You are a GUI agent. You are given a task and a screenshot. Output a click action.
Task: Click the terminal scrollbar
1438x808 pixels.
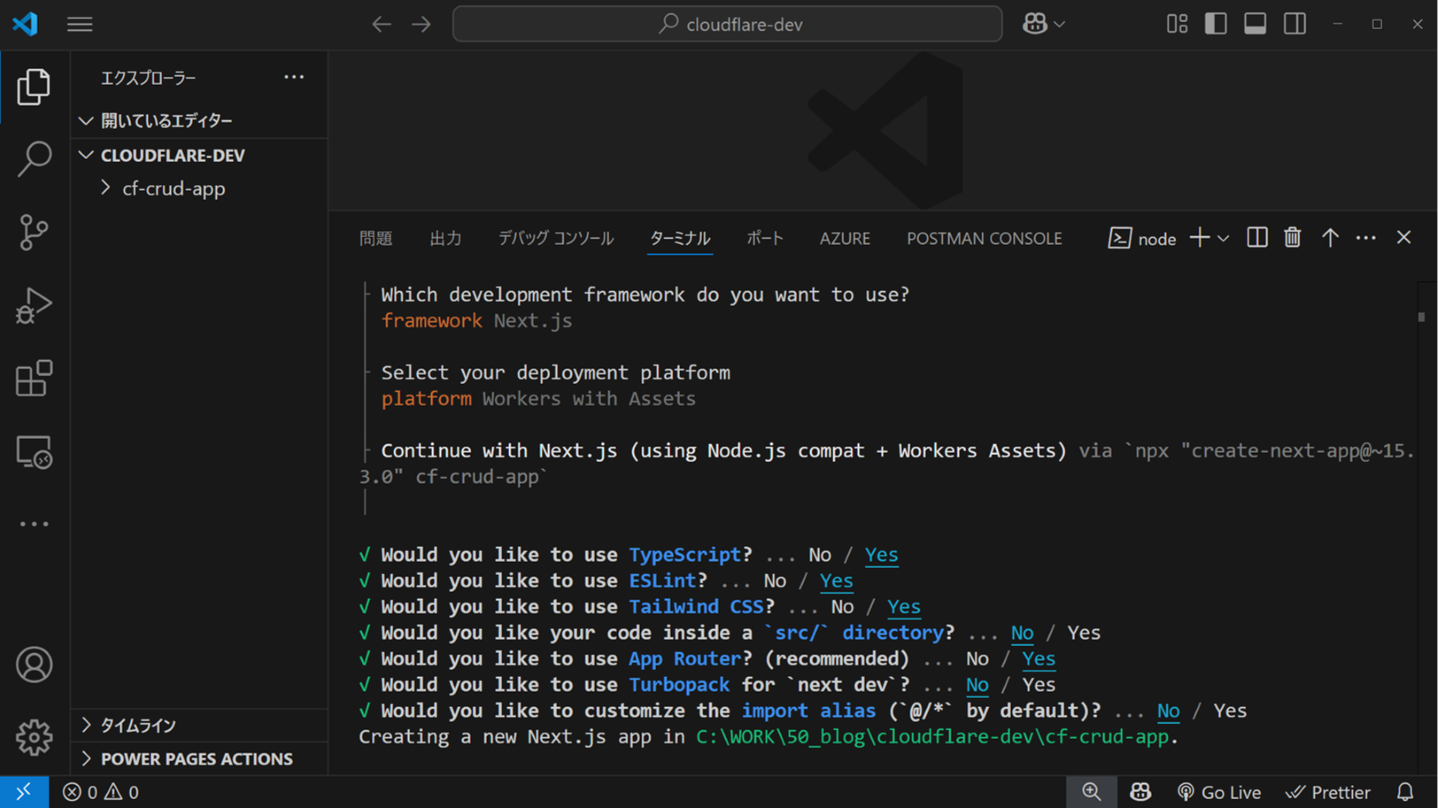pos(1422,318)
